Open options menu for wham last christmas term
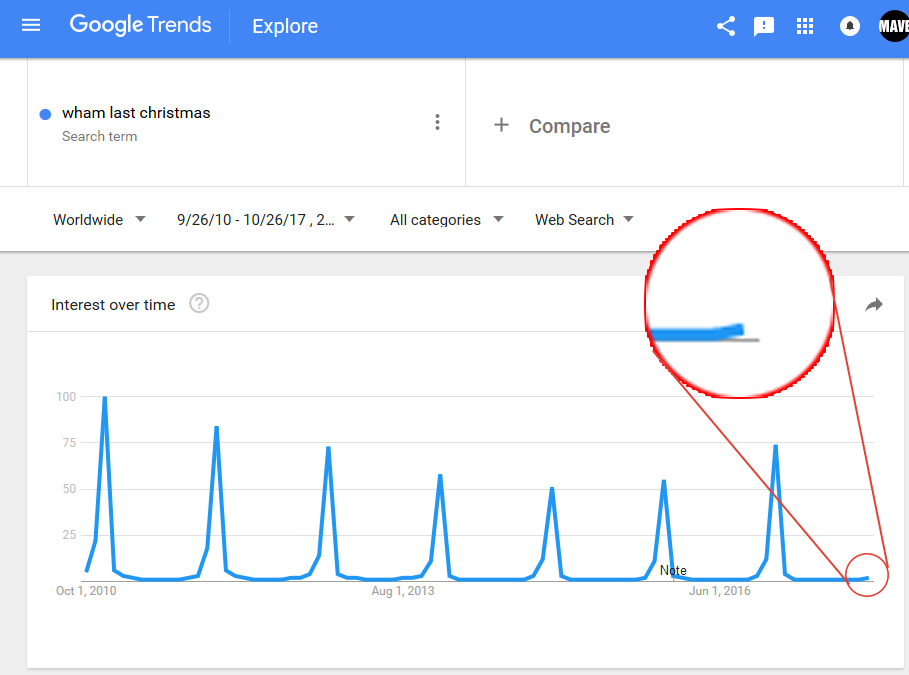909x675 pixels. point(438,122)
